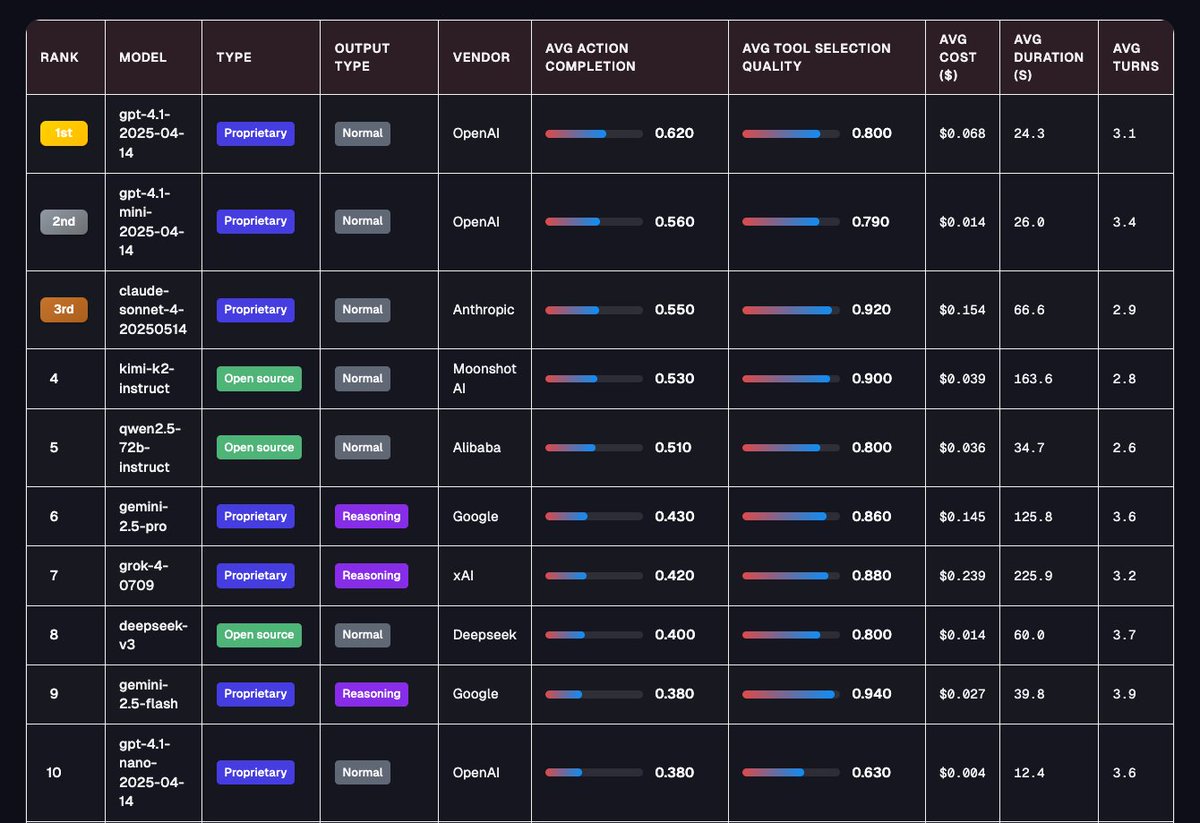This screenshot has width=1200, height=823.
Task: Click the Reasoning tag for gemini-2.5-flash
Action: pyautogui.click(x=371, y=693)
